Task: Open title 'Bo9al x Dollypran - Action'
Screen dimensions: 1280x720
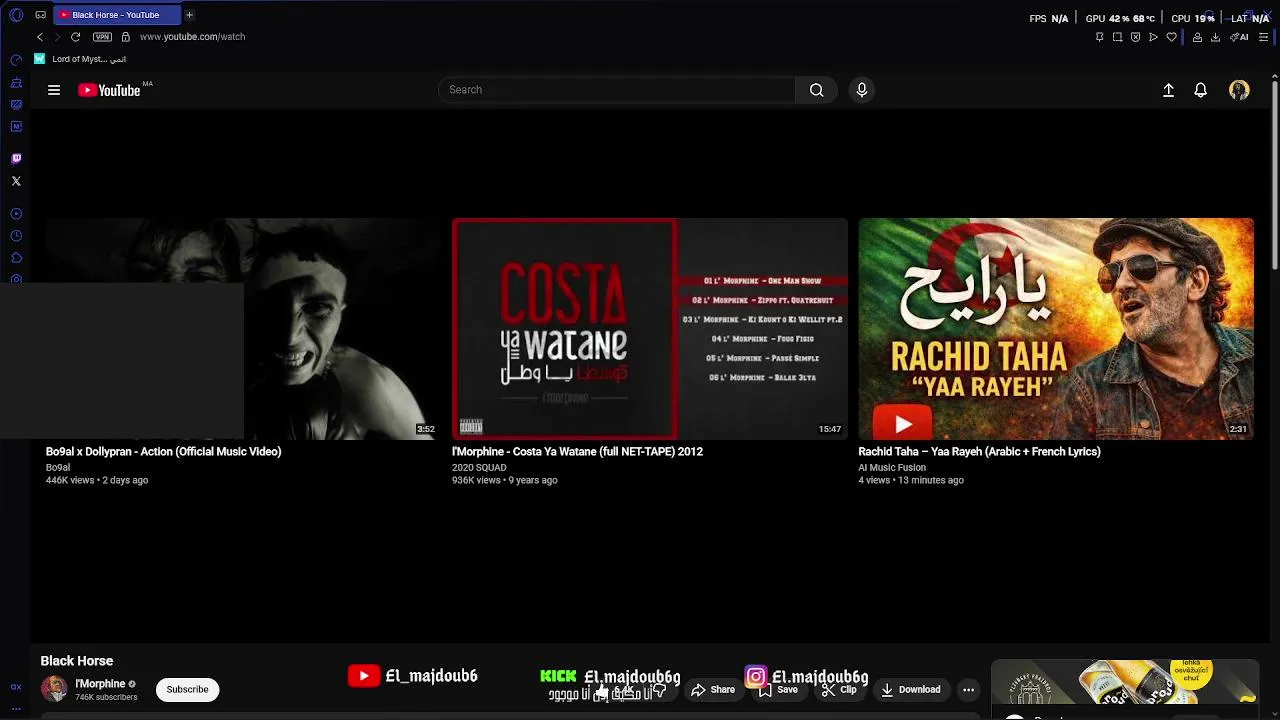Action: pos(164,452)
